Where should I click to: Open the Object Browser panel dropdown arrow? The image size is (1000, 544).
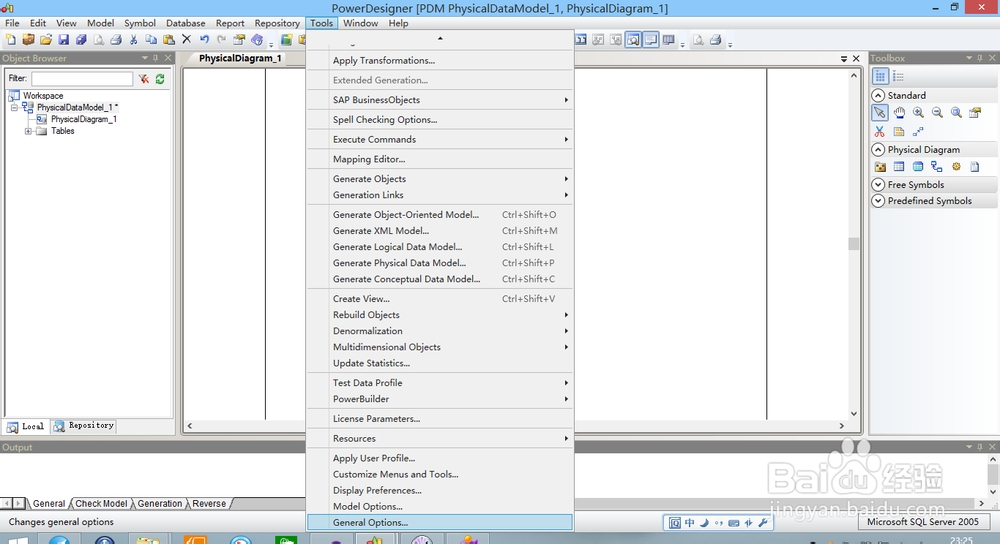144,58
